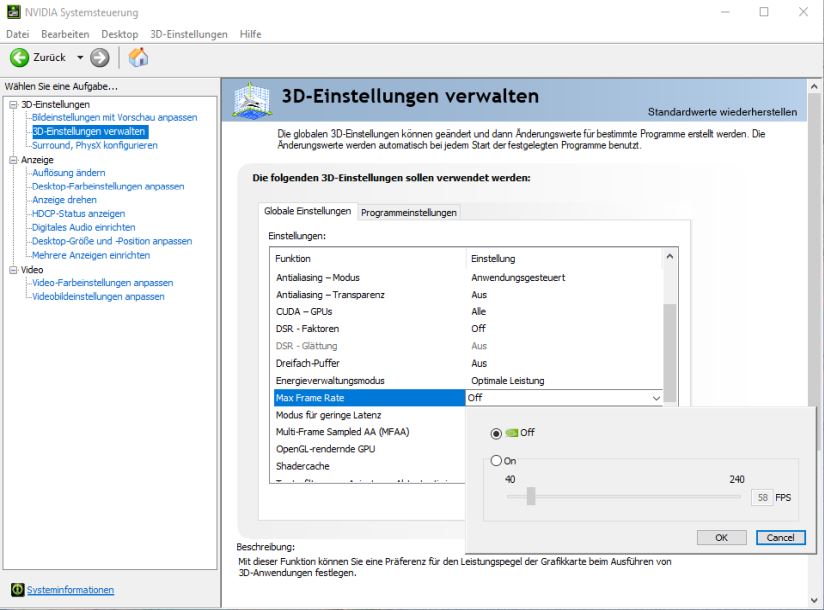Click the NVIDIA app icon in the title bar
The height and width of the screenshot is (610, 824).
[x=14, y=12]
